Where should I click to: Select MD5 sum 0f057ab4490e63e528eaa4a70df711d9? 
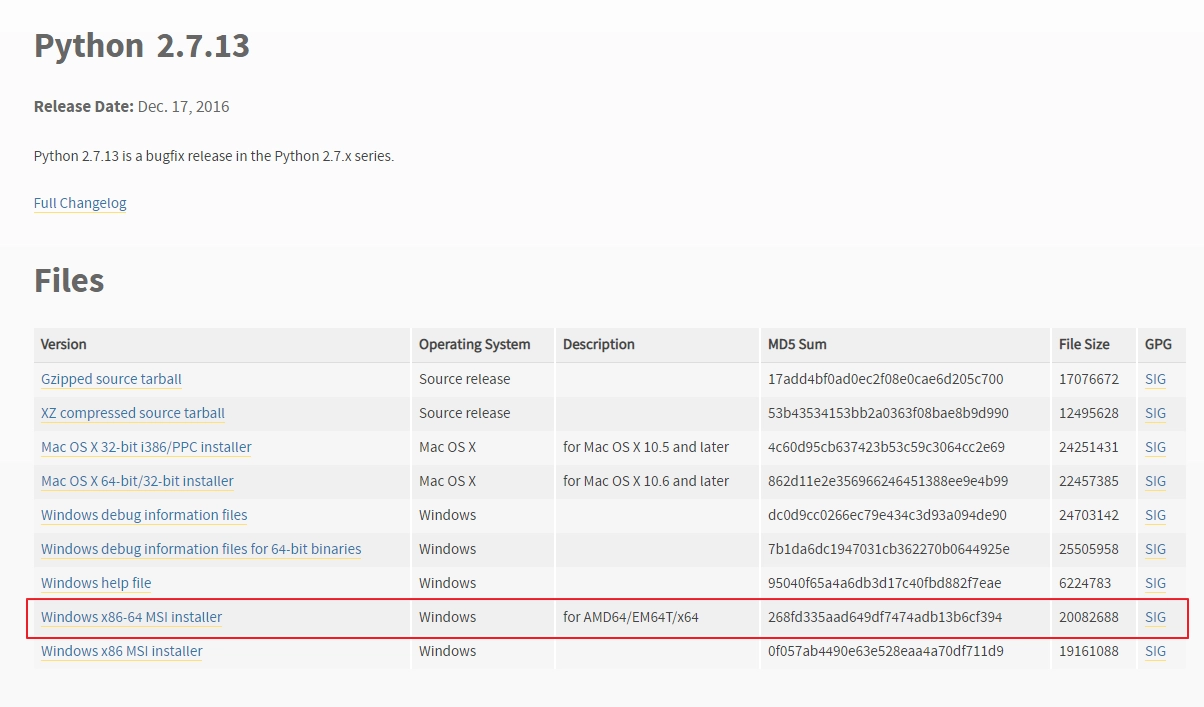(x=885, y=651)
